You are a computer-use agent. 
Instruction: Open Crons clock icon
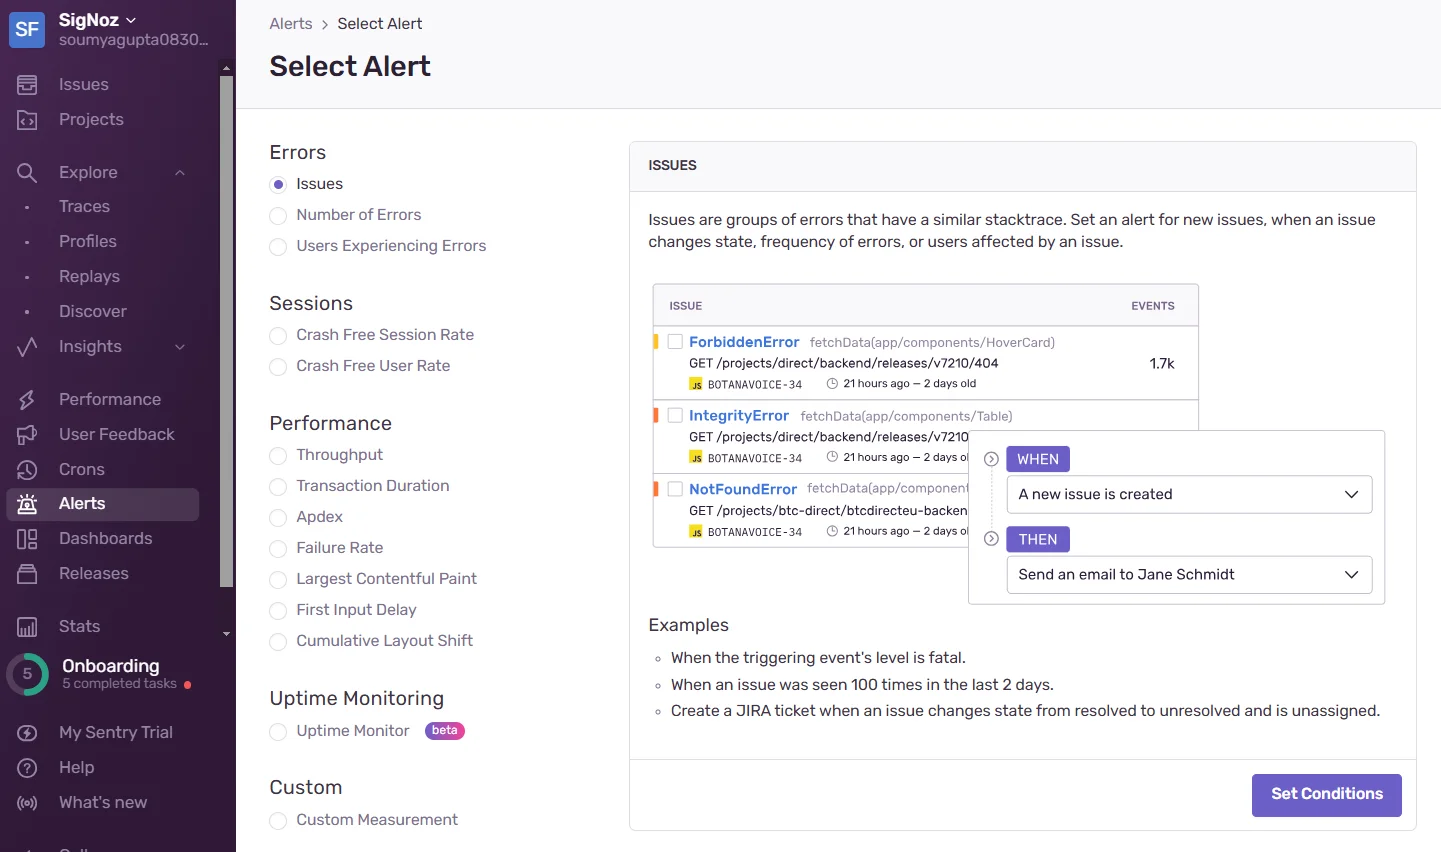(x=27, y=470)
